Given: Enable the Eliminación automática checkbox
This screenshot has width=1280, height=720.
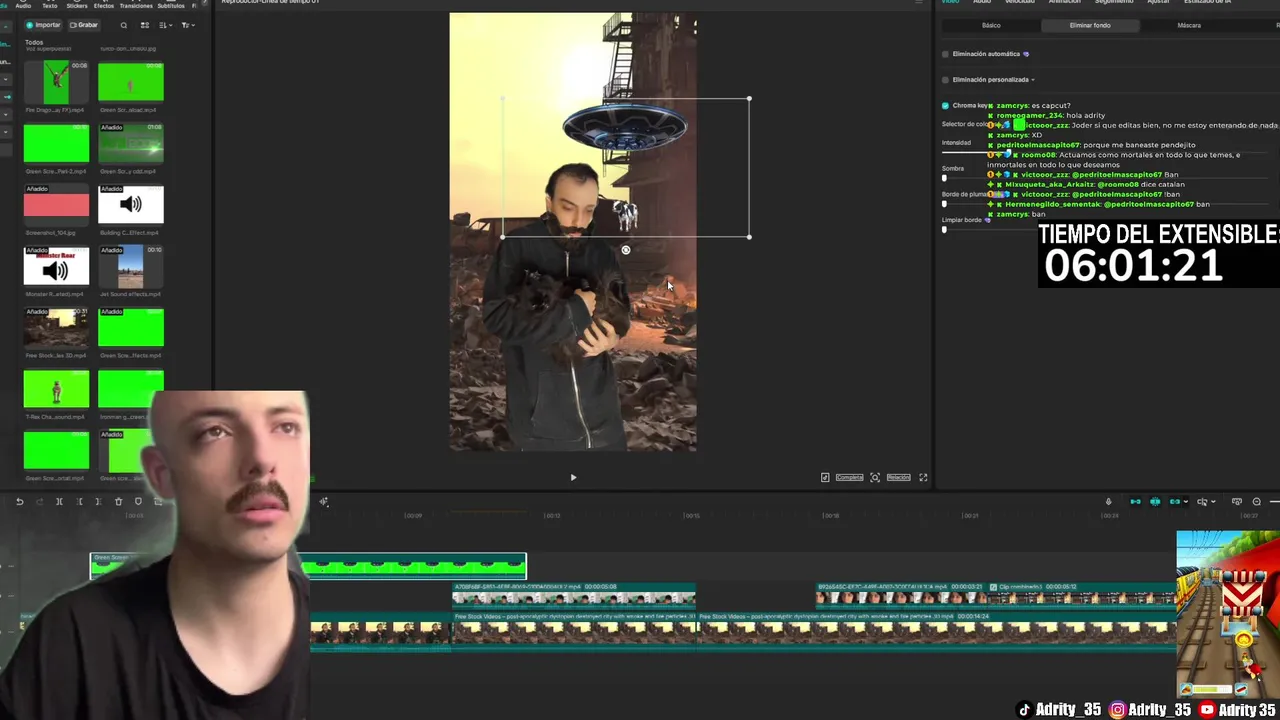Looking at the screenshot, I should tap(945, 54).
